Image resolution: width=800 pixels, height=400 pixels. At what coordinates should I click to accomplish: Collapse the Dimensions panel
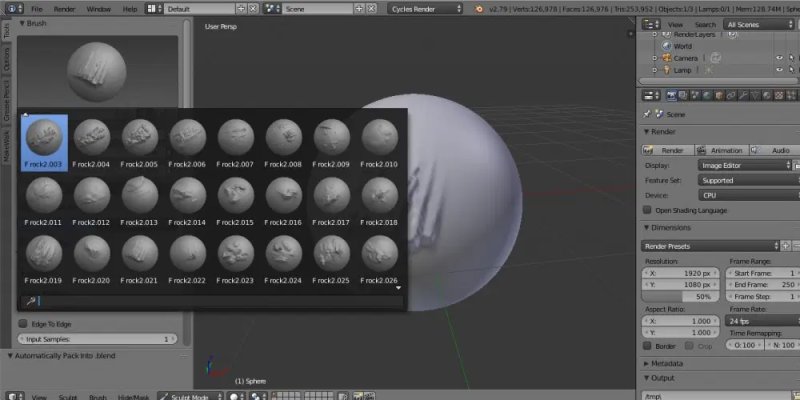click(x=647, y=228)
